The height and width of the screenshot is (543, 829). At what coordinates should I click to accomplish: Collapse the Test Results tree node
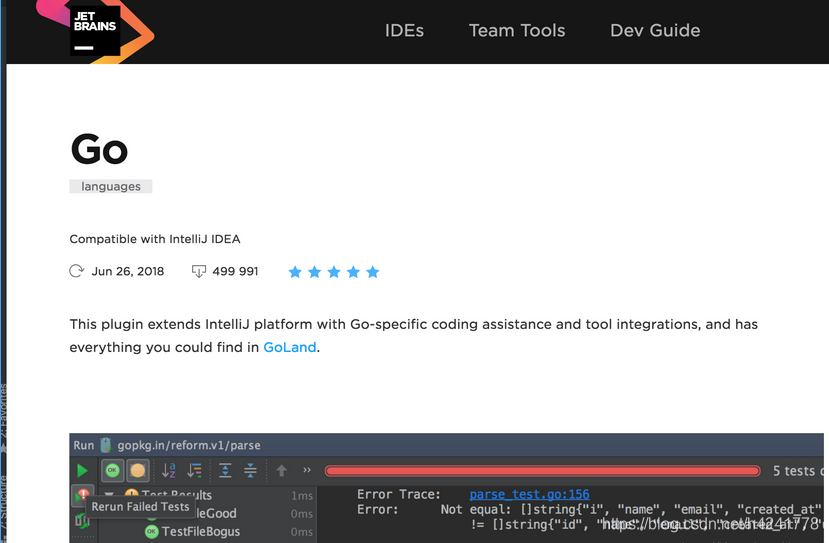tap(109, 495)
